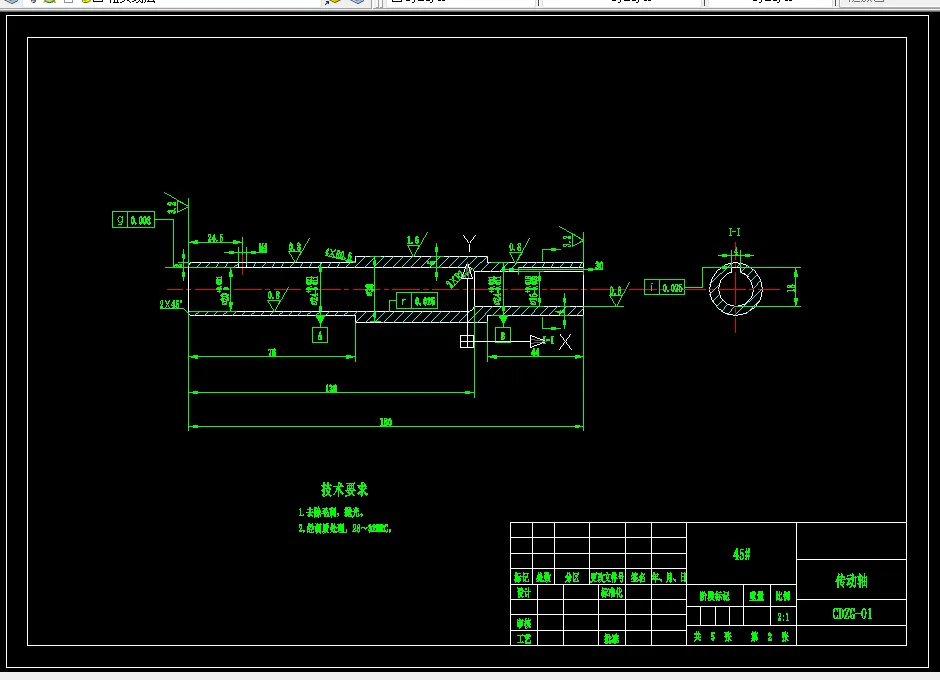The image size is (940, 680).
Task: Select the 批准 title block cell
Action: tap(611, 639)
